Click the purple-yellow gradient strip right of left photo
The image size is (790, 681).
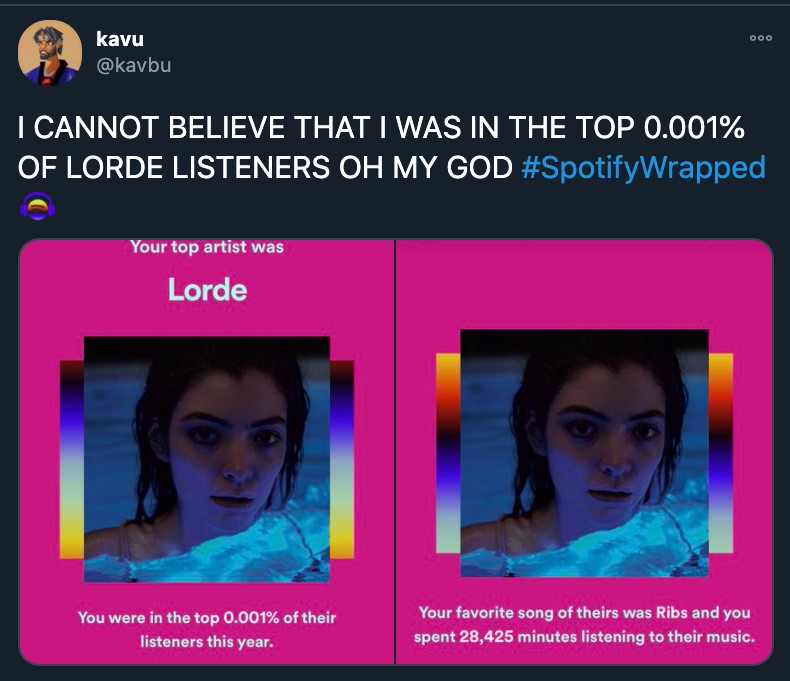click(x=342, y=459)
